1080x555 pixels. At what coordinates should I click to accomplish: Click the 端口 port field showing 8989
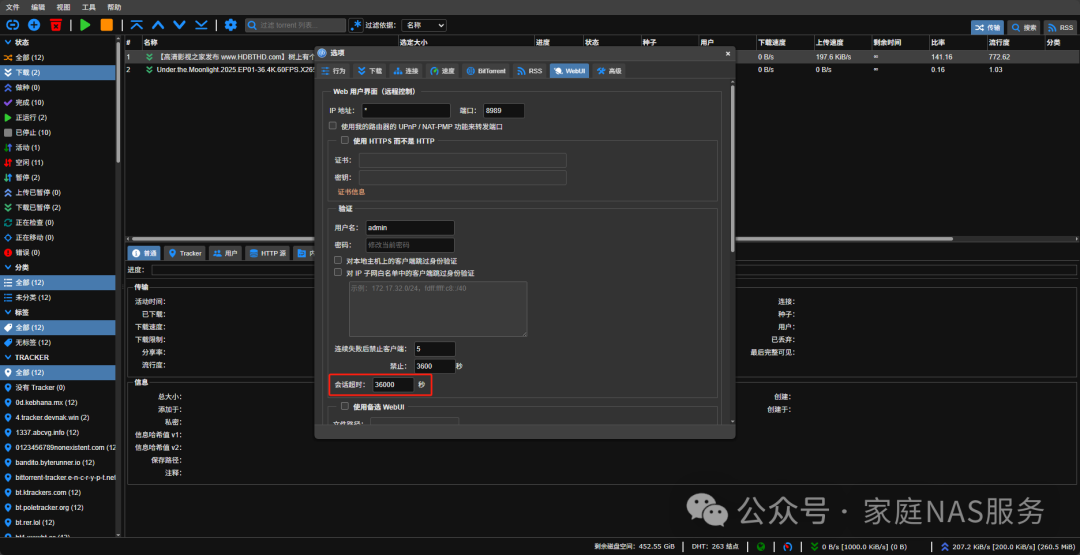coord(503,110)
